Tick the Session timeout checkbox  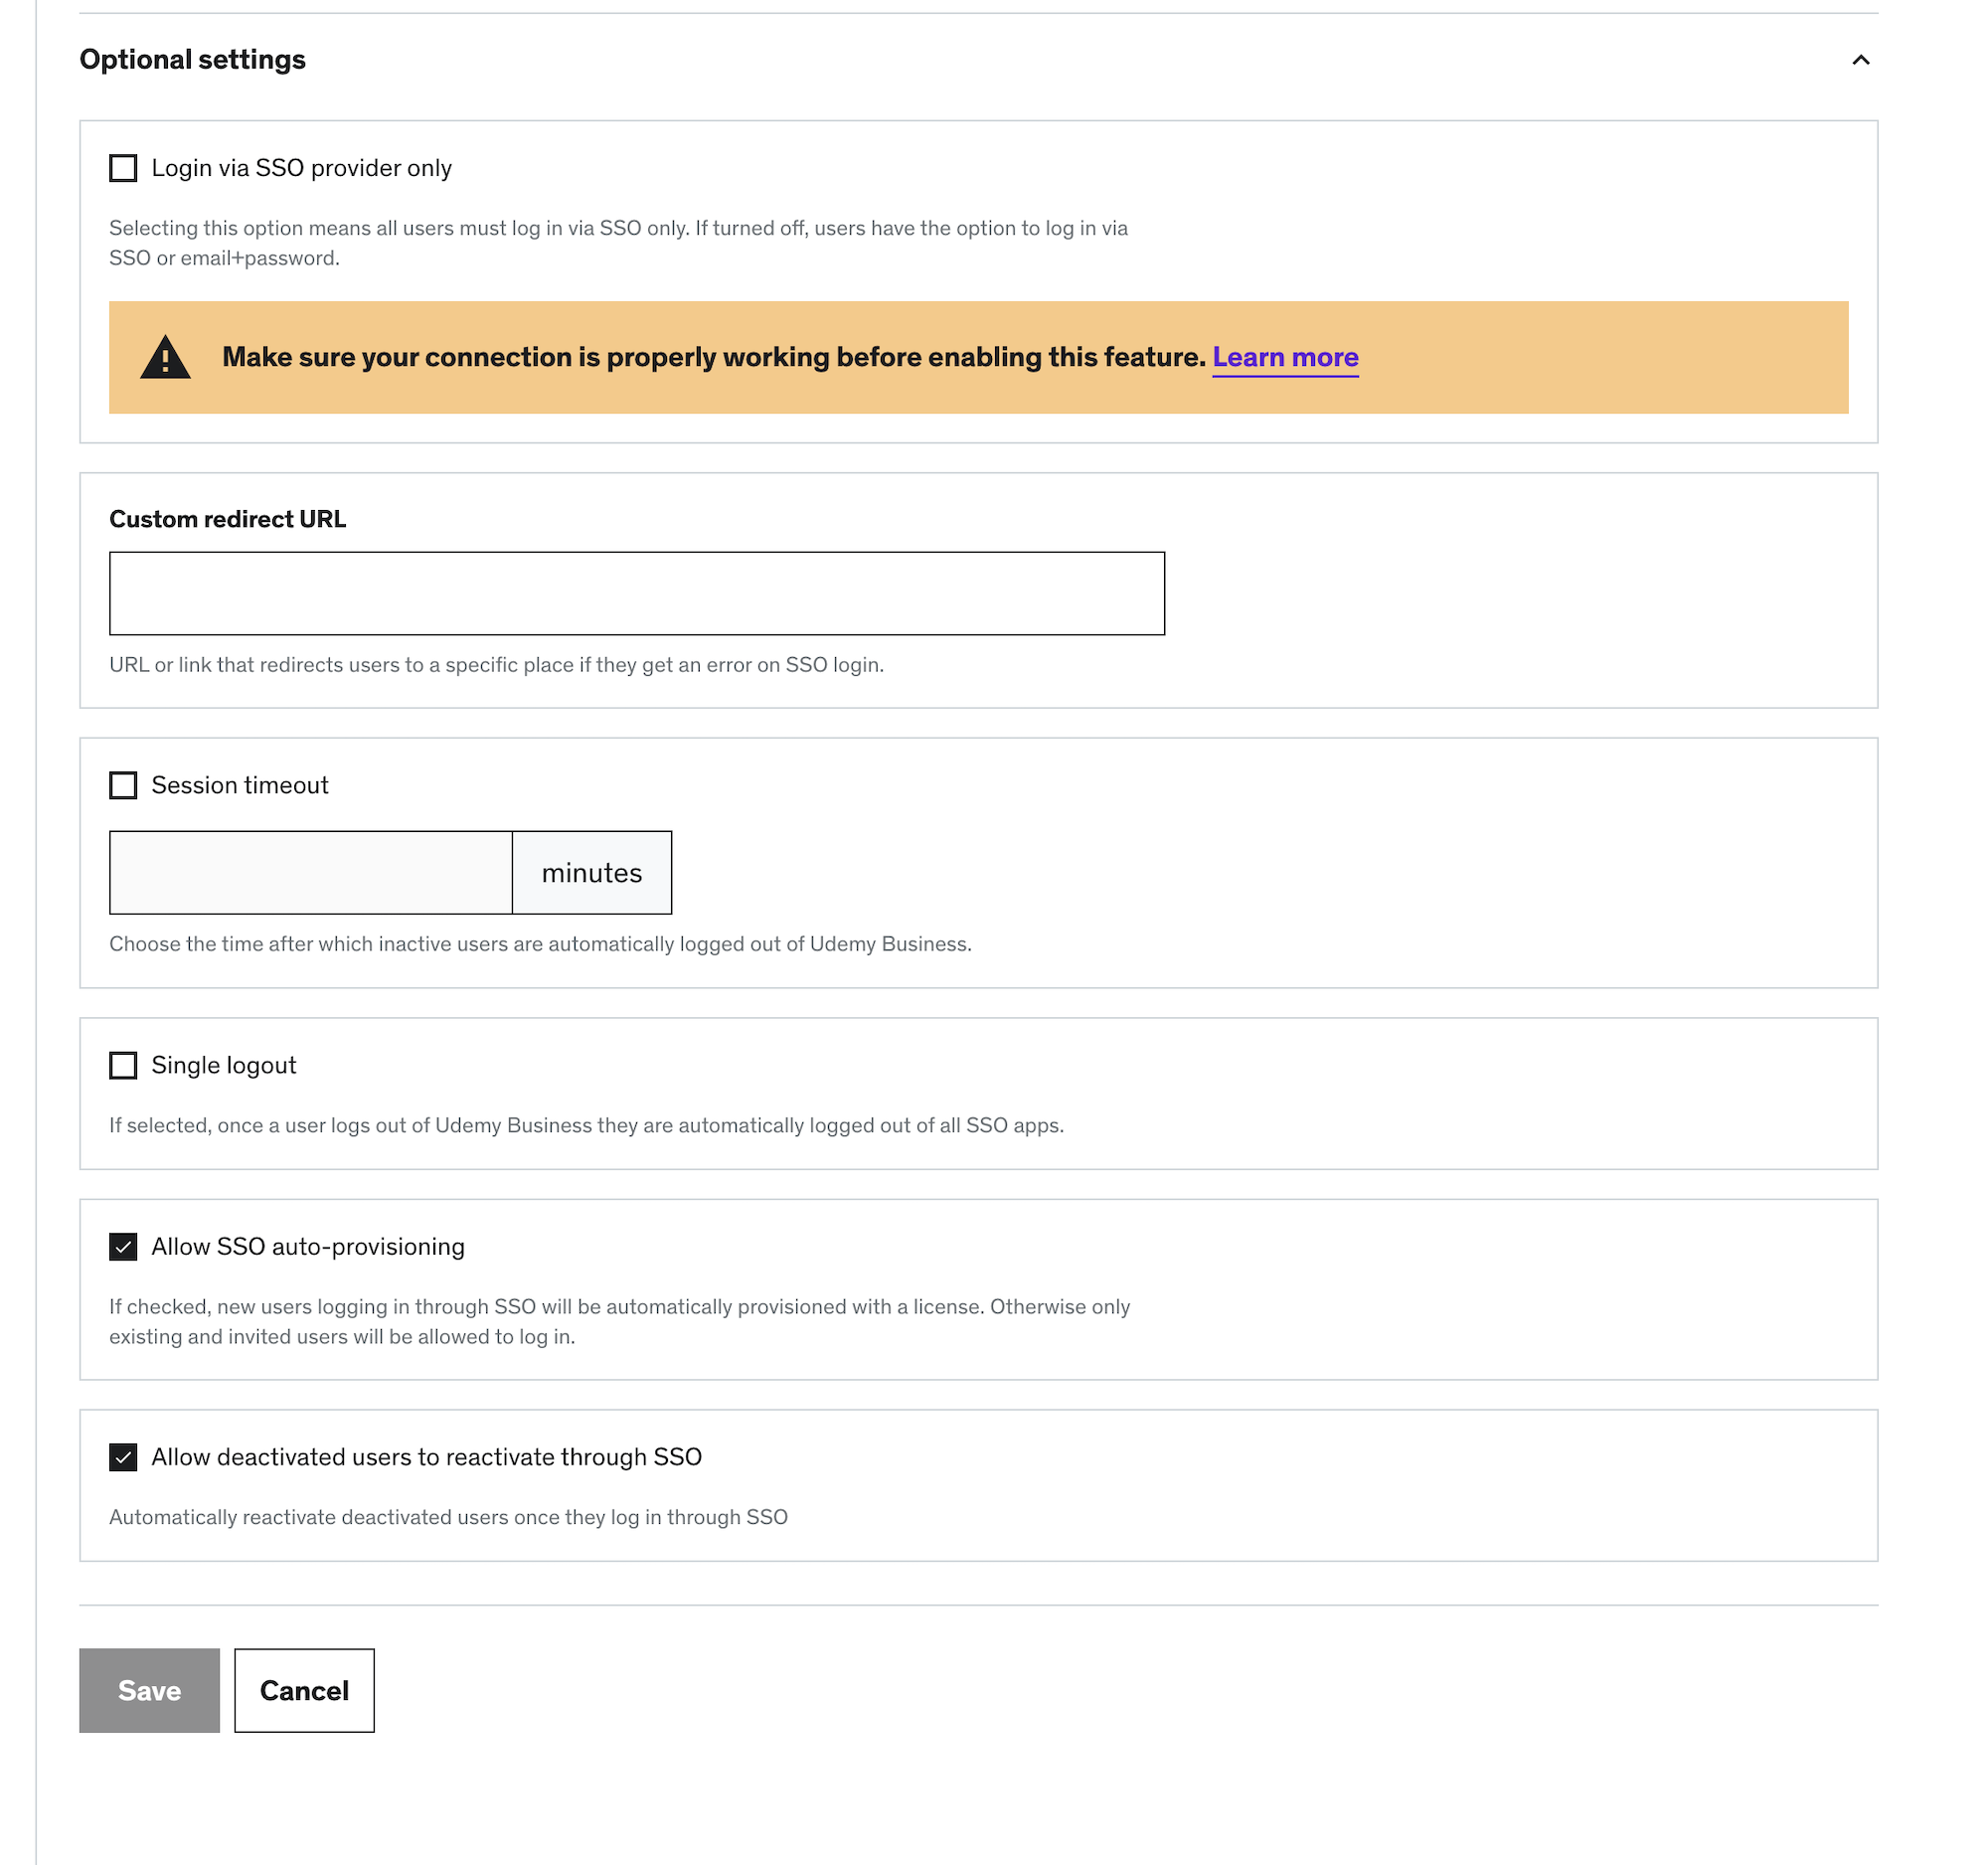click(123, 785)
